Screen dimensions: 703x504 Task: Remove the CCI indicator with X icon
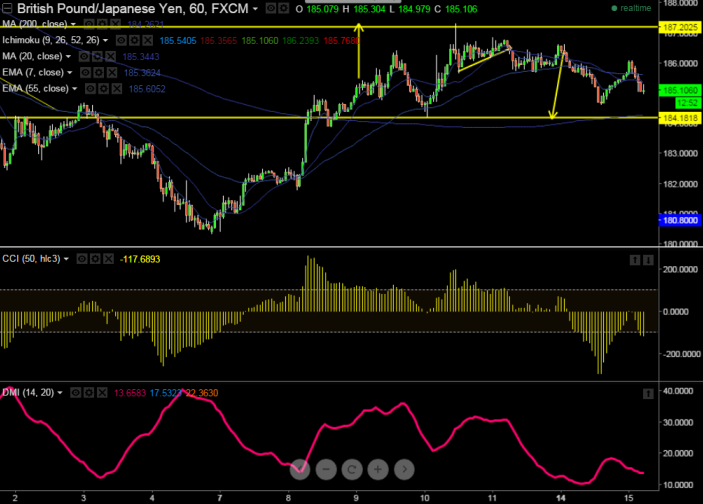[108, 259]
